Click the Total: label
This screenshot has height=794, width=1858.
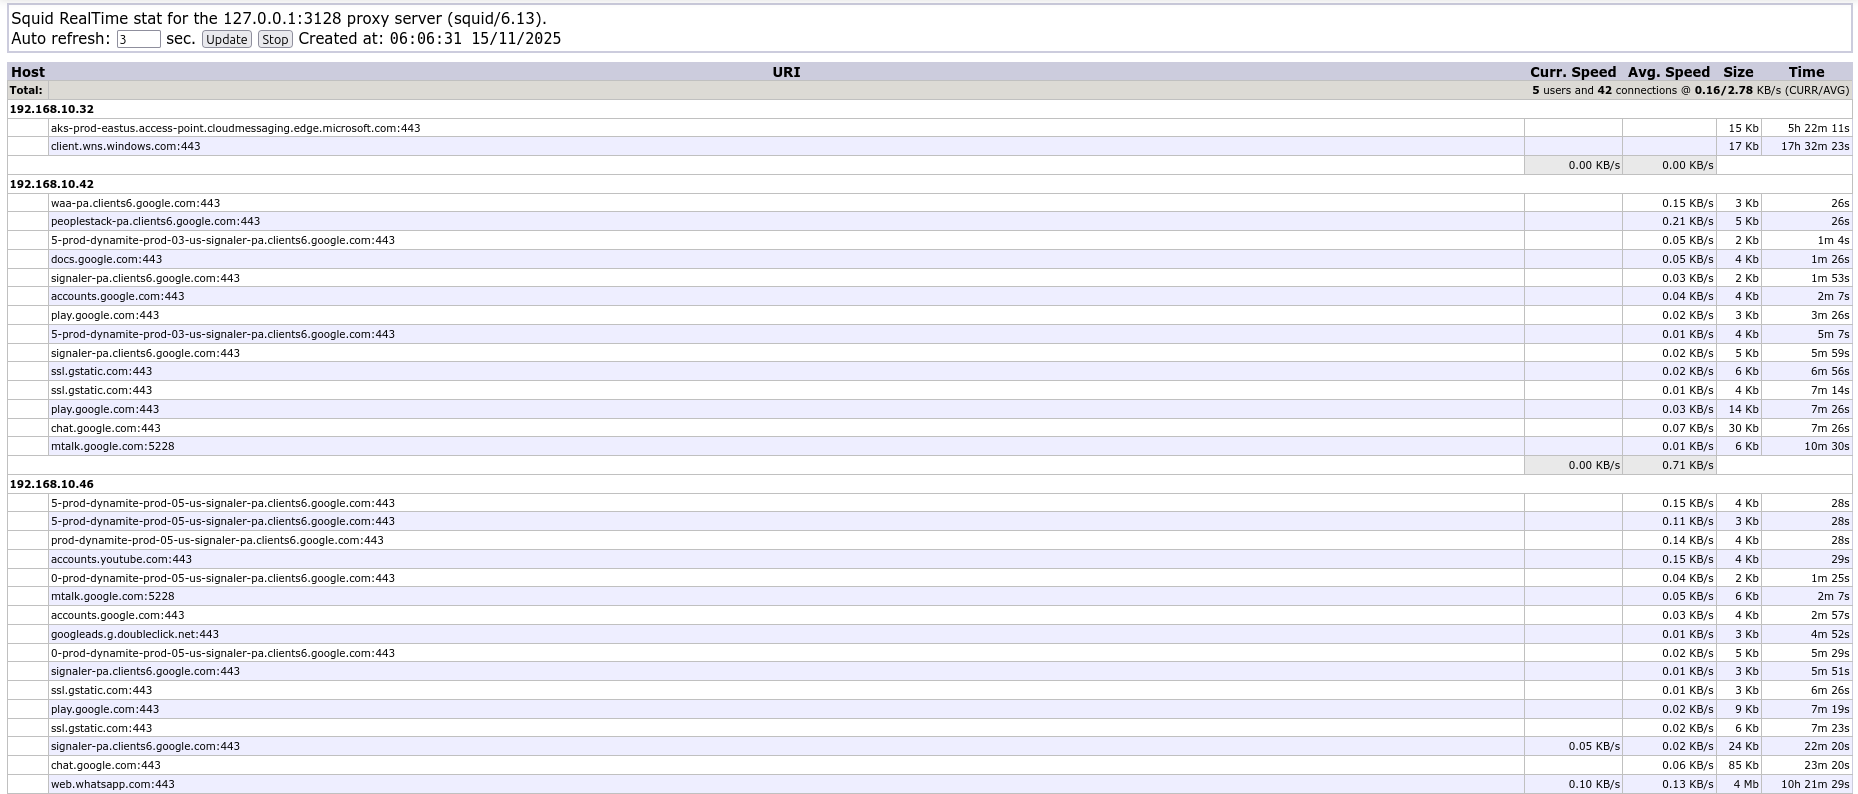click(x=26, y=90)
